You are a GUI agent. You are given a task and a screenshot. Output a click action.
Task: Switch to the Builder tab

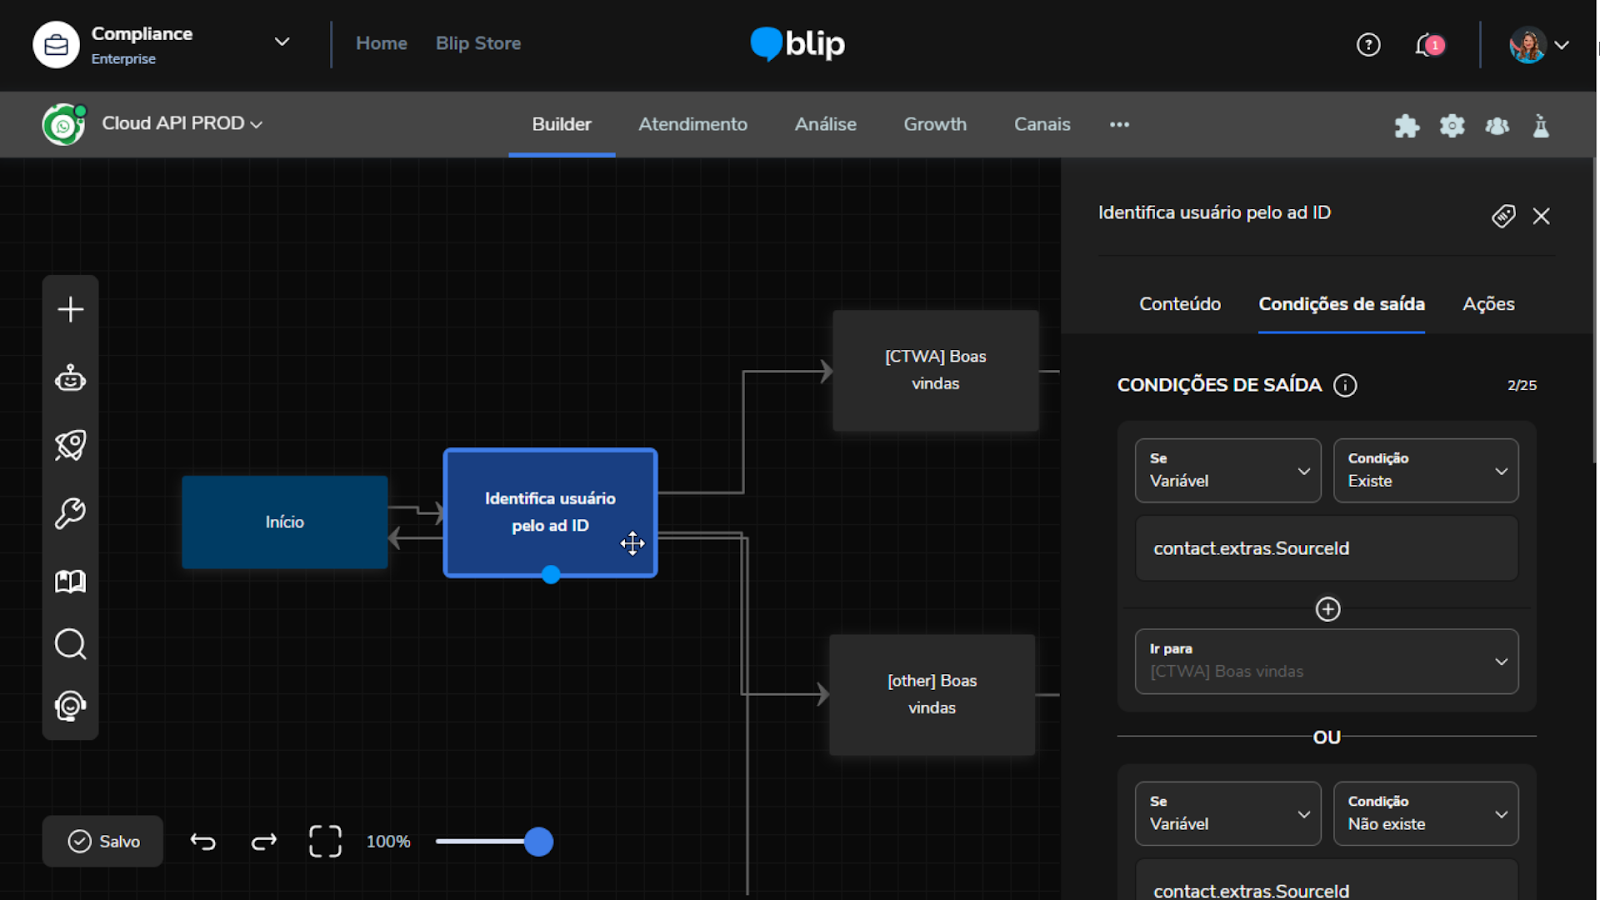point(562,124)
